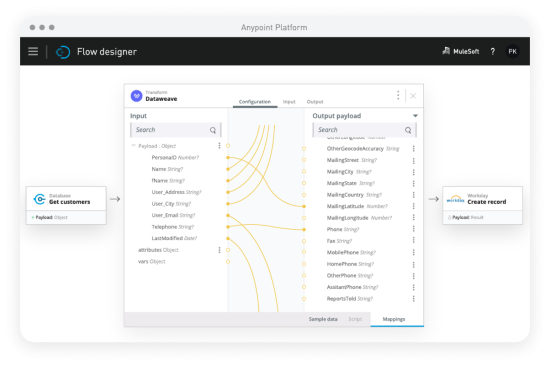Image resolution: width=550 pixels, height=366 pixels.
Task: Click the Input search magnifier icon
Action: point(213,130)
